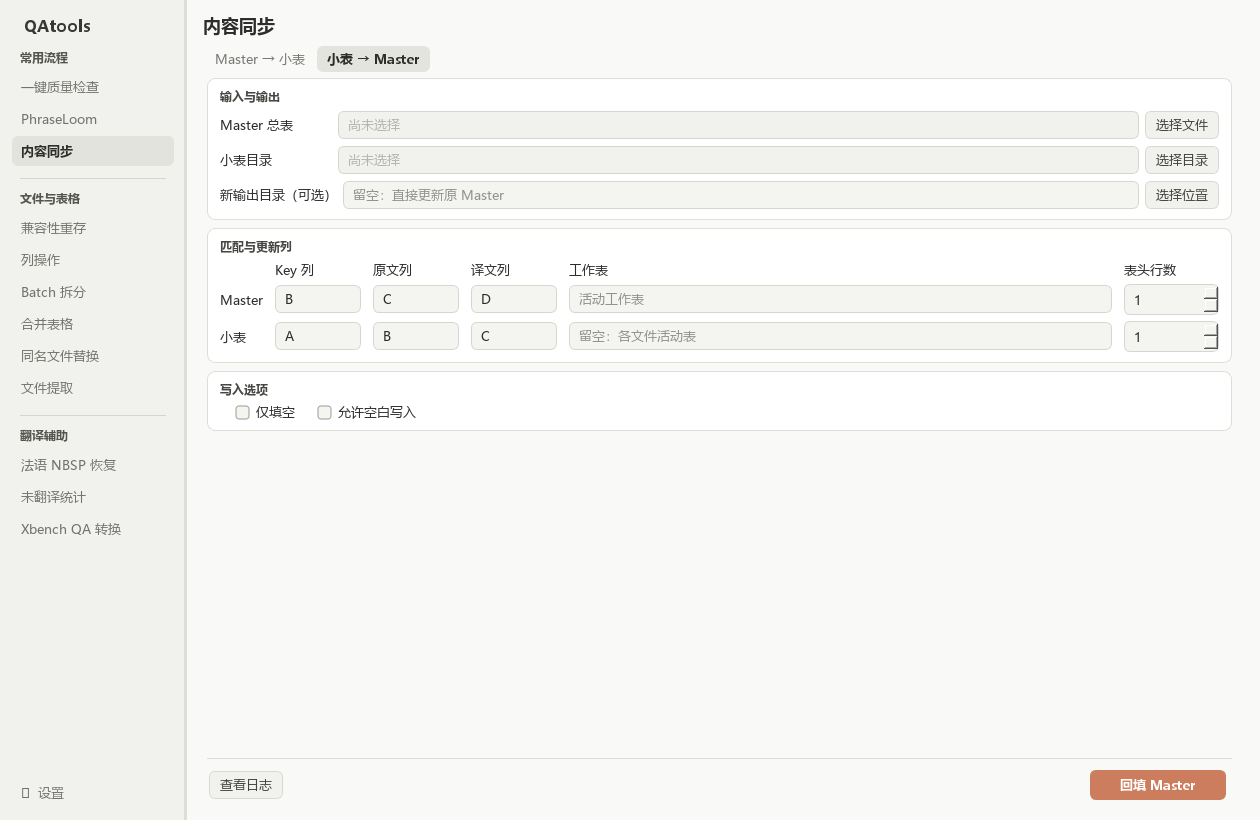Viewport: 1260px width, 820px height.
Task: Click the 小表目录 path field
Action: click(738, 160)
